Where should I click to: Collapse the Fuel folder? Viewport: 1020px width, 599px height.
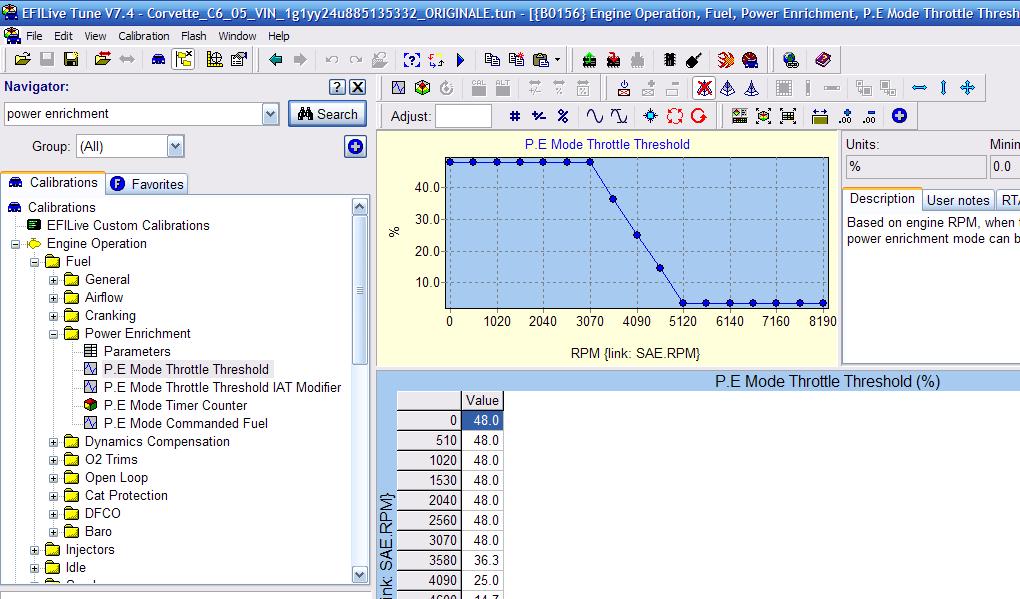[x=34, y=262]
